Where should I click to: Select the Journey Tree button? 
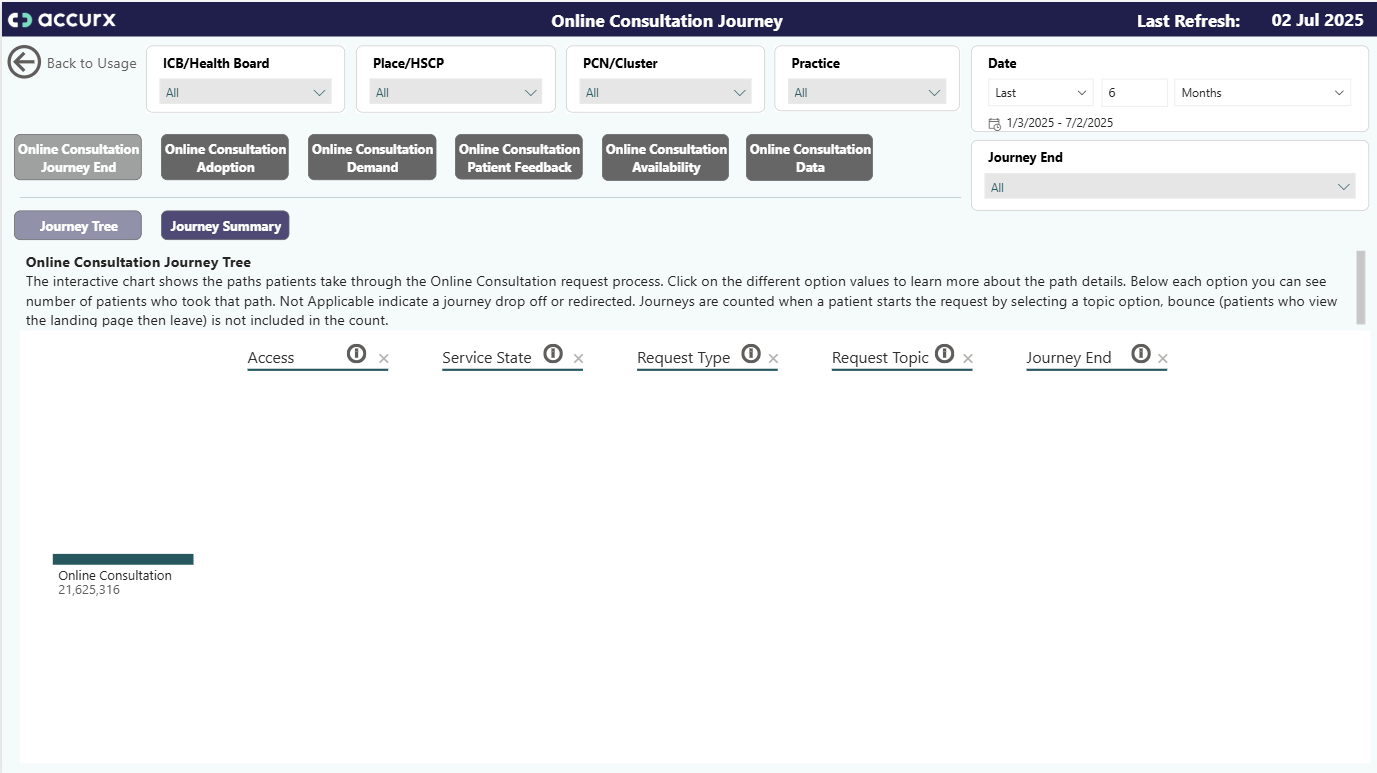tap(78, 226)
